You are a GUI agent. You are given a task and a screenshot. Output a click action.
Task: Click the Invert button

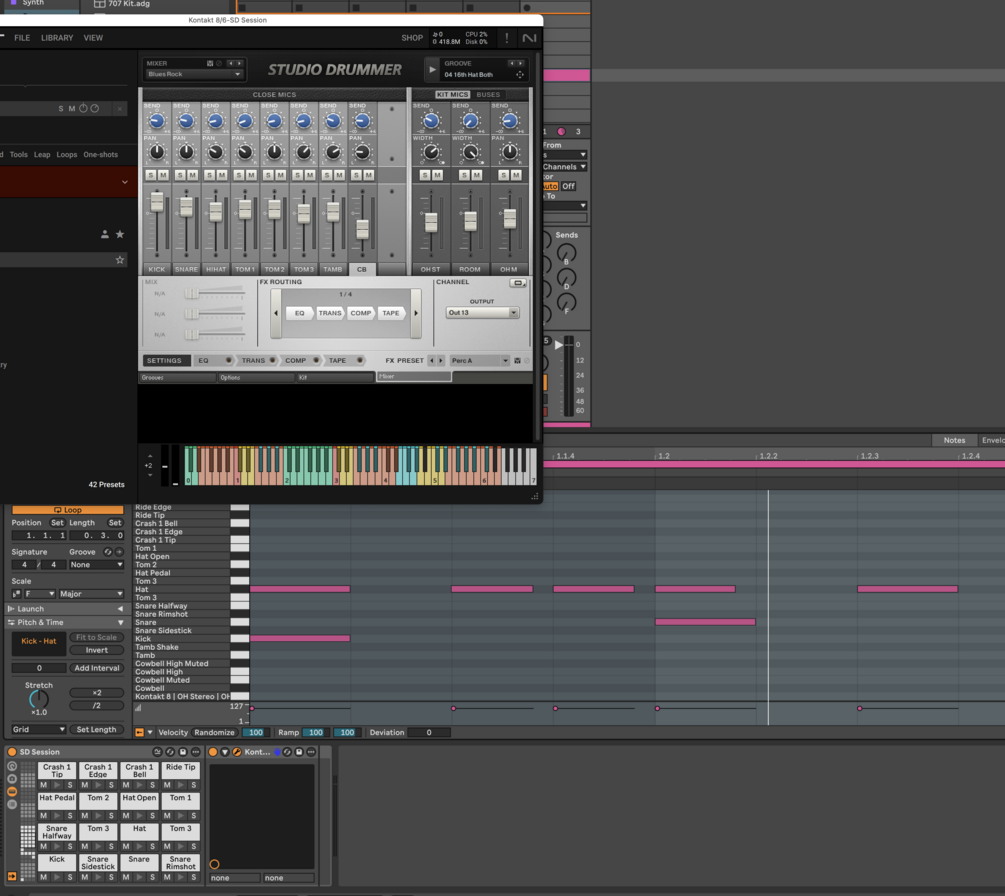(x=97, y=651)
